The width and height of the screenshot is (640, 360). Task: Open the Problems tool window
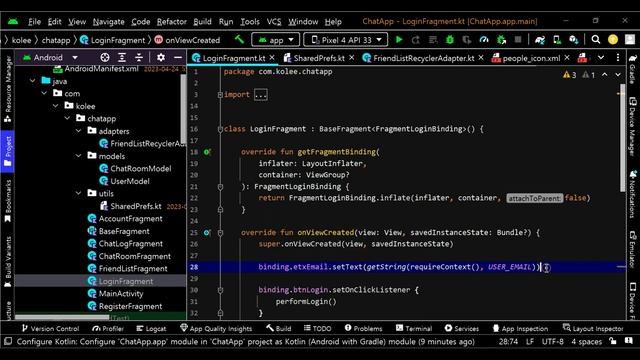click(363, 328)
